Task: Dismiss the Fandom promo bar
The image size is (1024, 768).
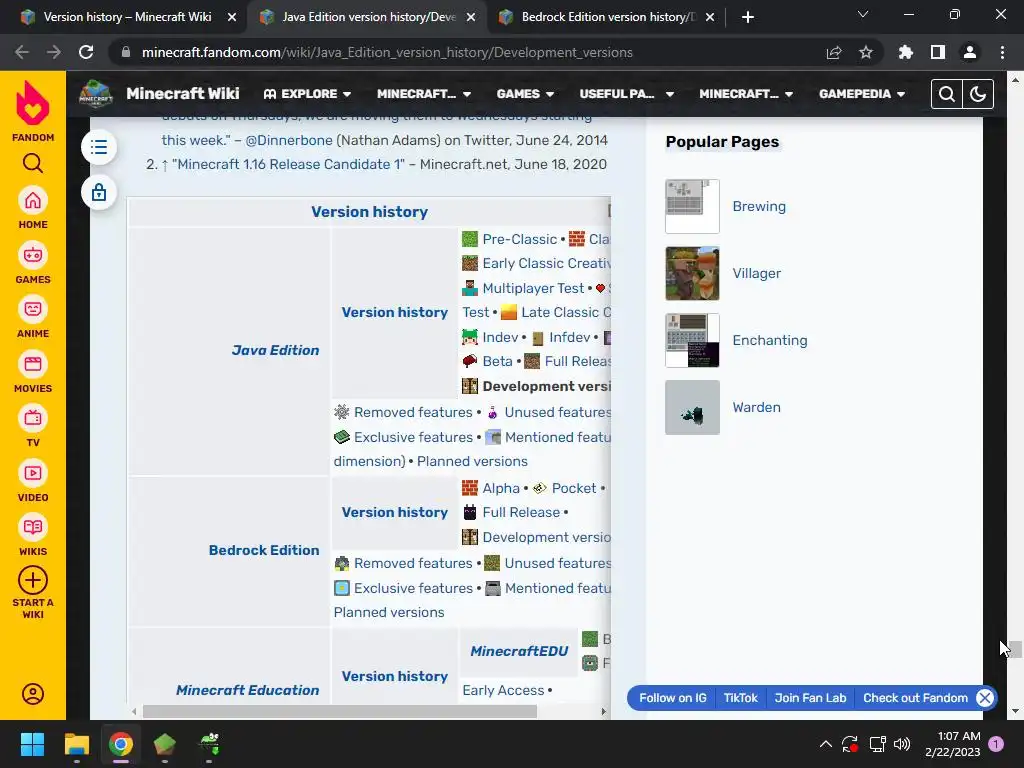Action: pos(985,698)
